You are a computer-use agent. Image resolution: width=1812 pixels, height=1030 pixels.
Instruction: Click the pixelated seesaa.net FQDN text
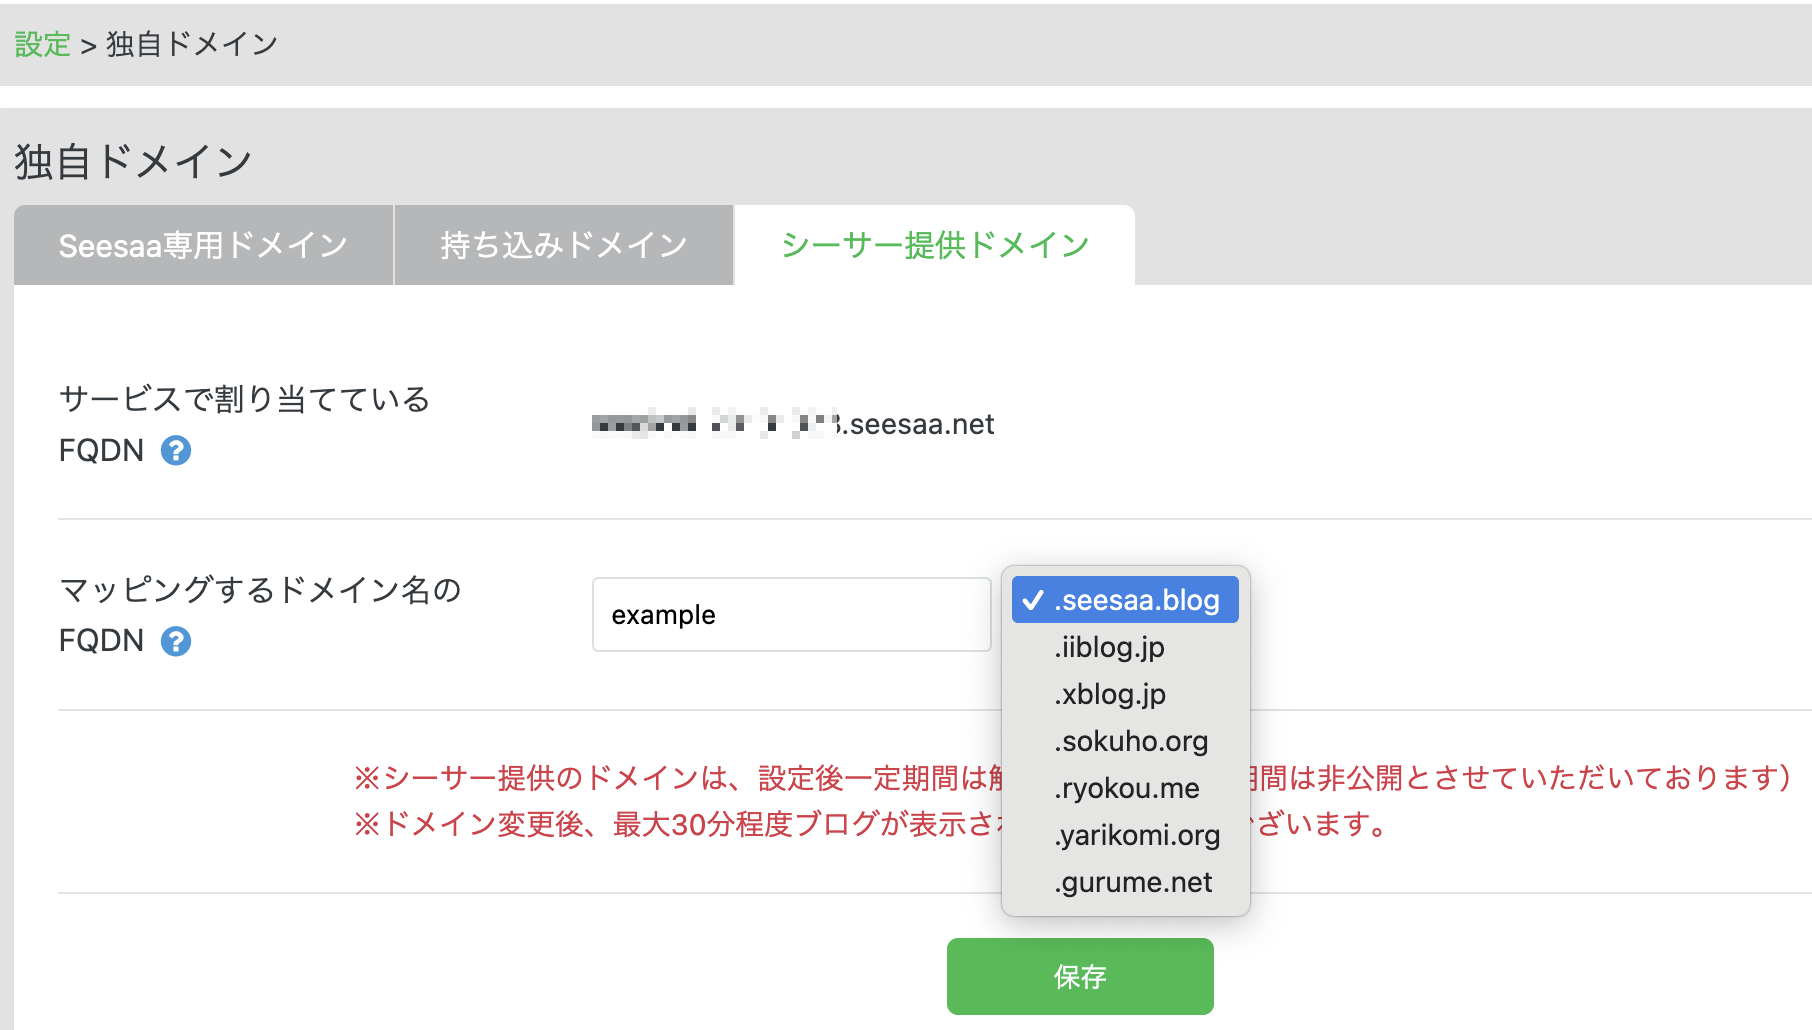(793, 424)
